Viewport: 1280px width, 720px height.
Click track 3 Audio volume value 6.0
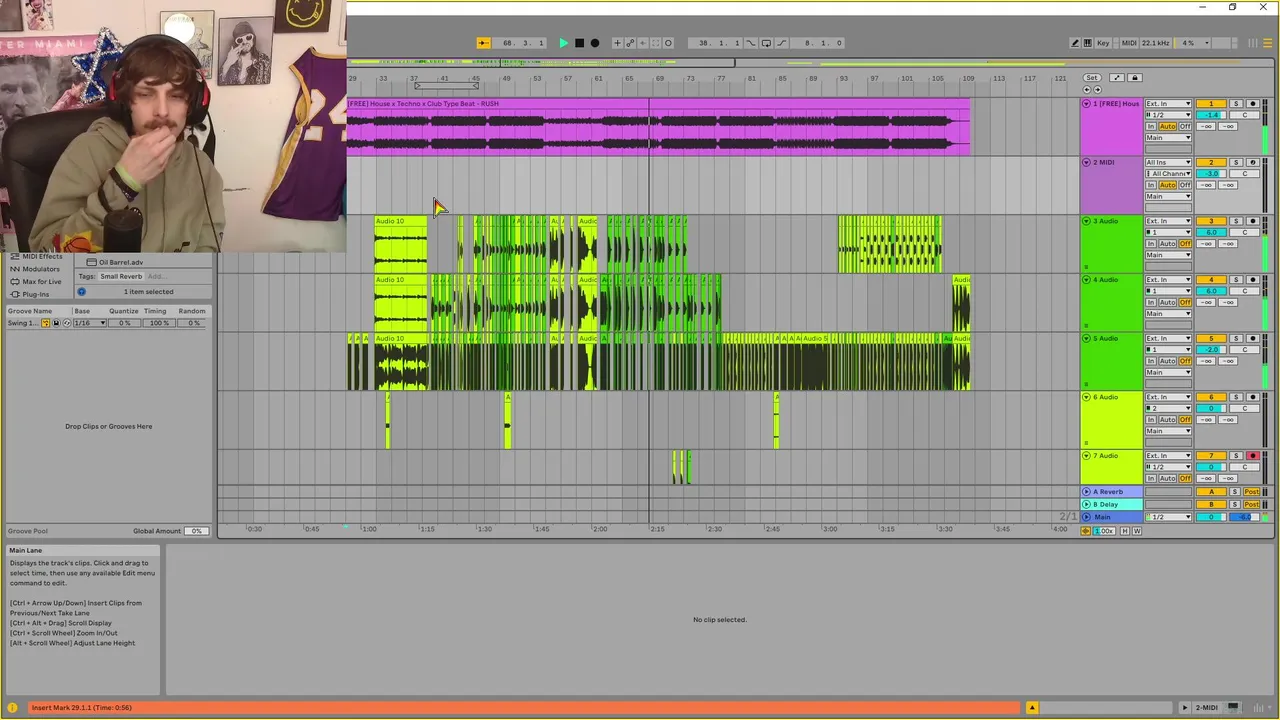(x=1211, y=232)
